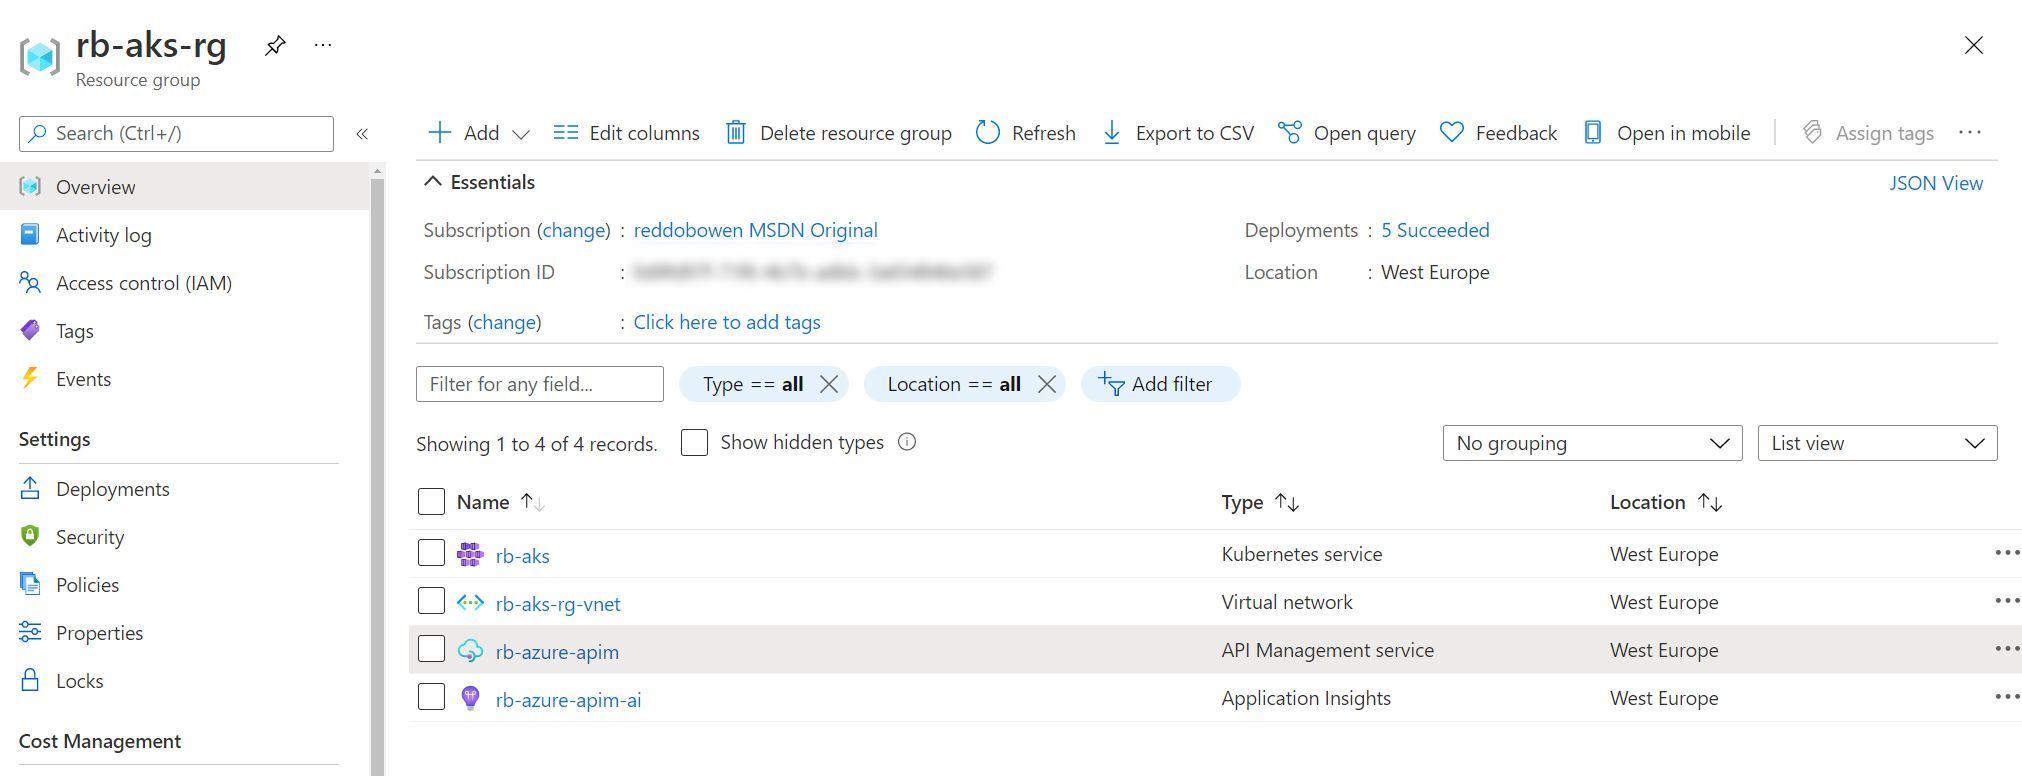Click Delete resource group
This screenshot has width=2022, height=776.
pos(838,133)
